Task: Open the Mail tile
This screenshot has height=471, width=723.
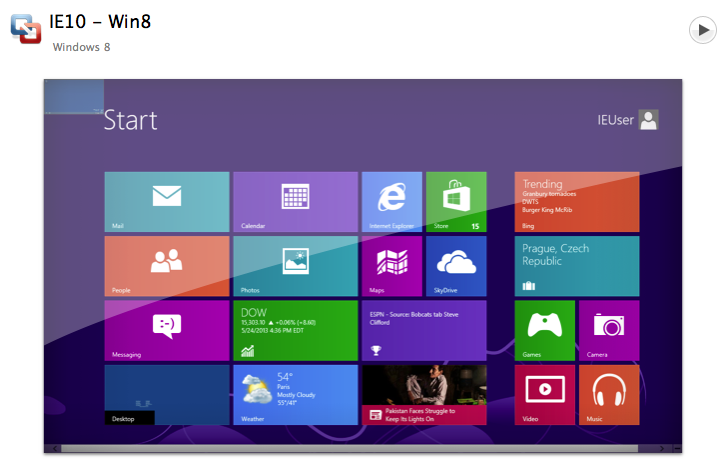Action: click(x=167, y=202)
